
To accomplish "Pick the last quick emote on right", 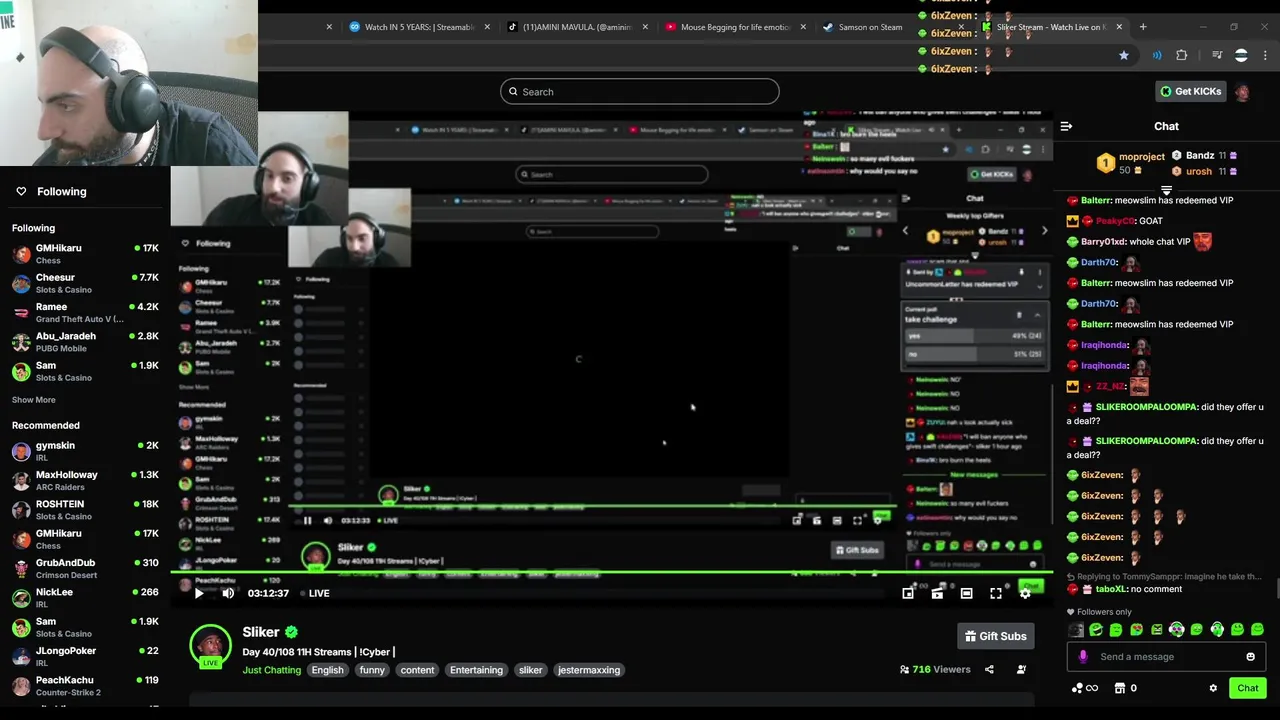I will coord(1257,630).
